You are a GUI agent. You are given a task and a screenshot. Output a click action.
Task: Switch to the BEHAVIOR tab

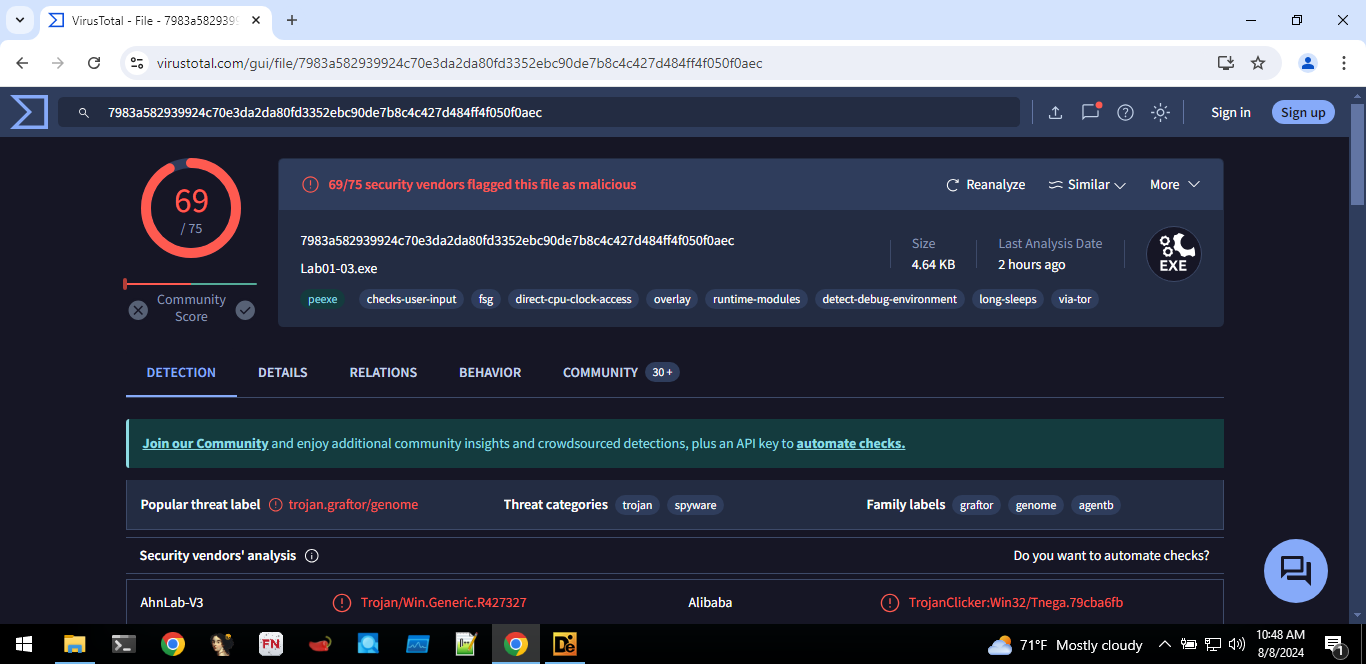490,372
